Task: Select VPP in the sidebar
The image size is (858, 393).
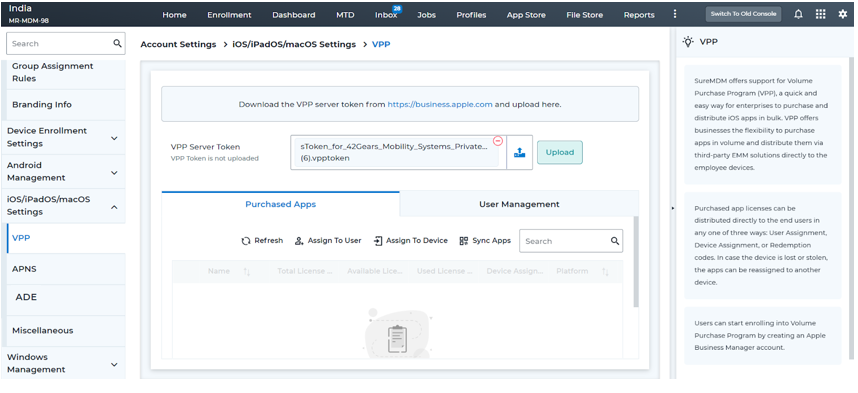Action: (x=66, y=238)
